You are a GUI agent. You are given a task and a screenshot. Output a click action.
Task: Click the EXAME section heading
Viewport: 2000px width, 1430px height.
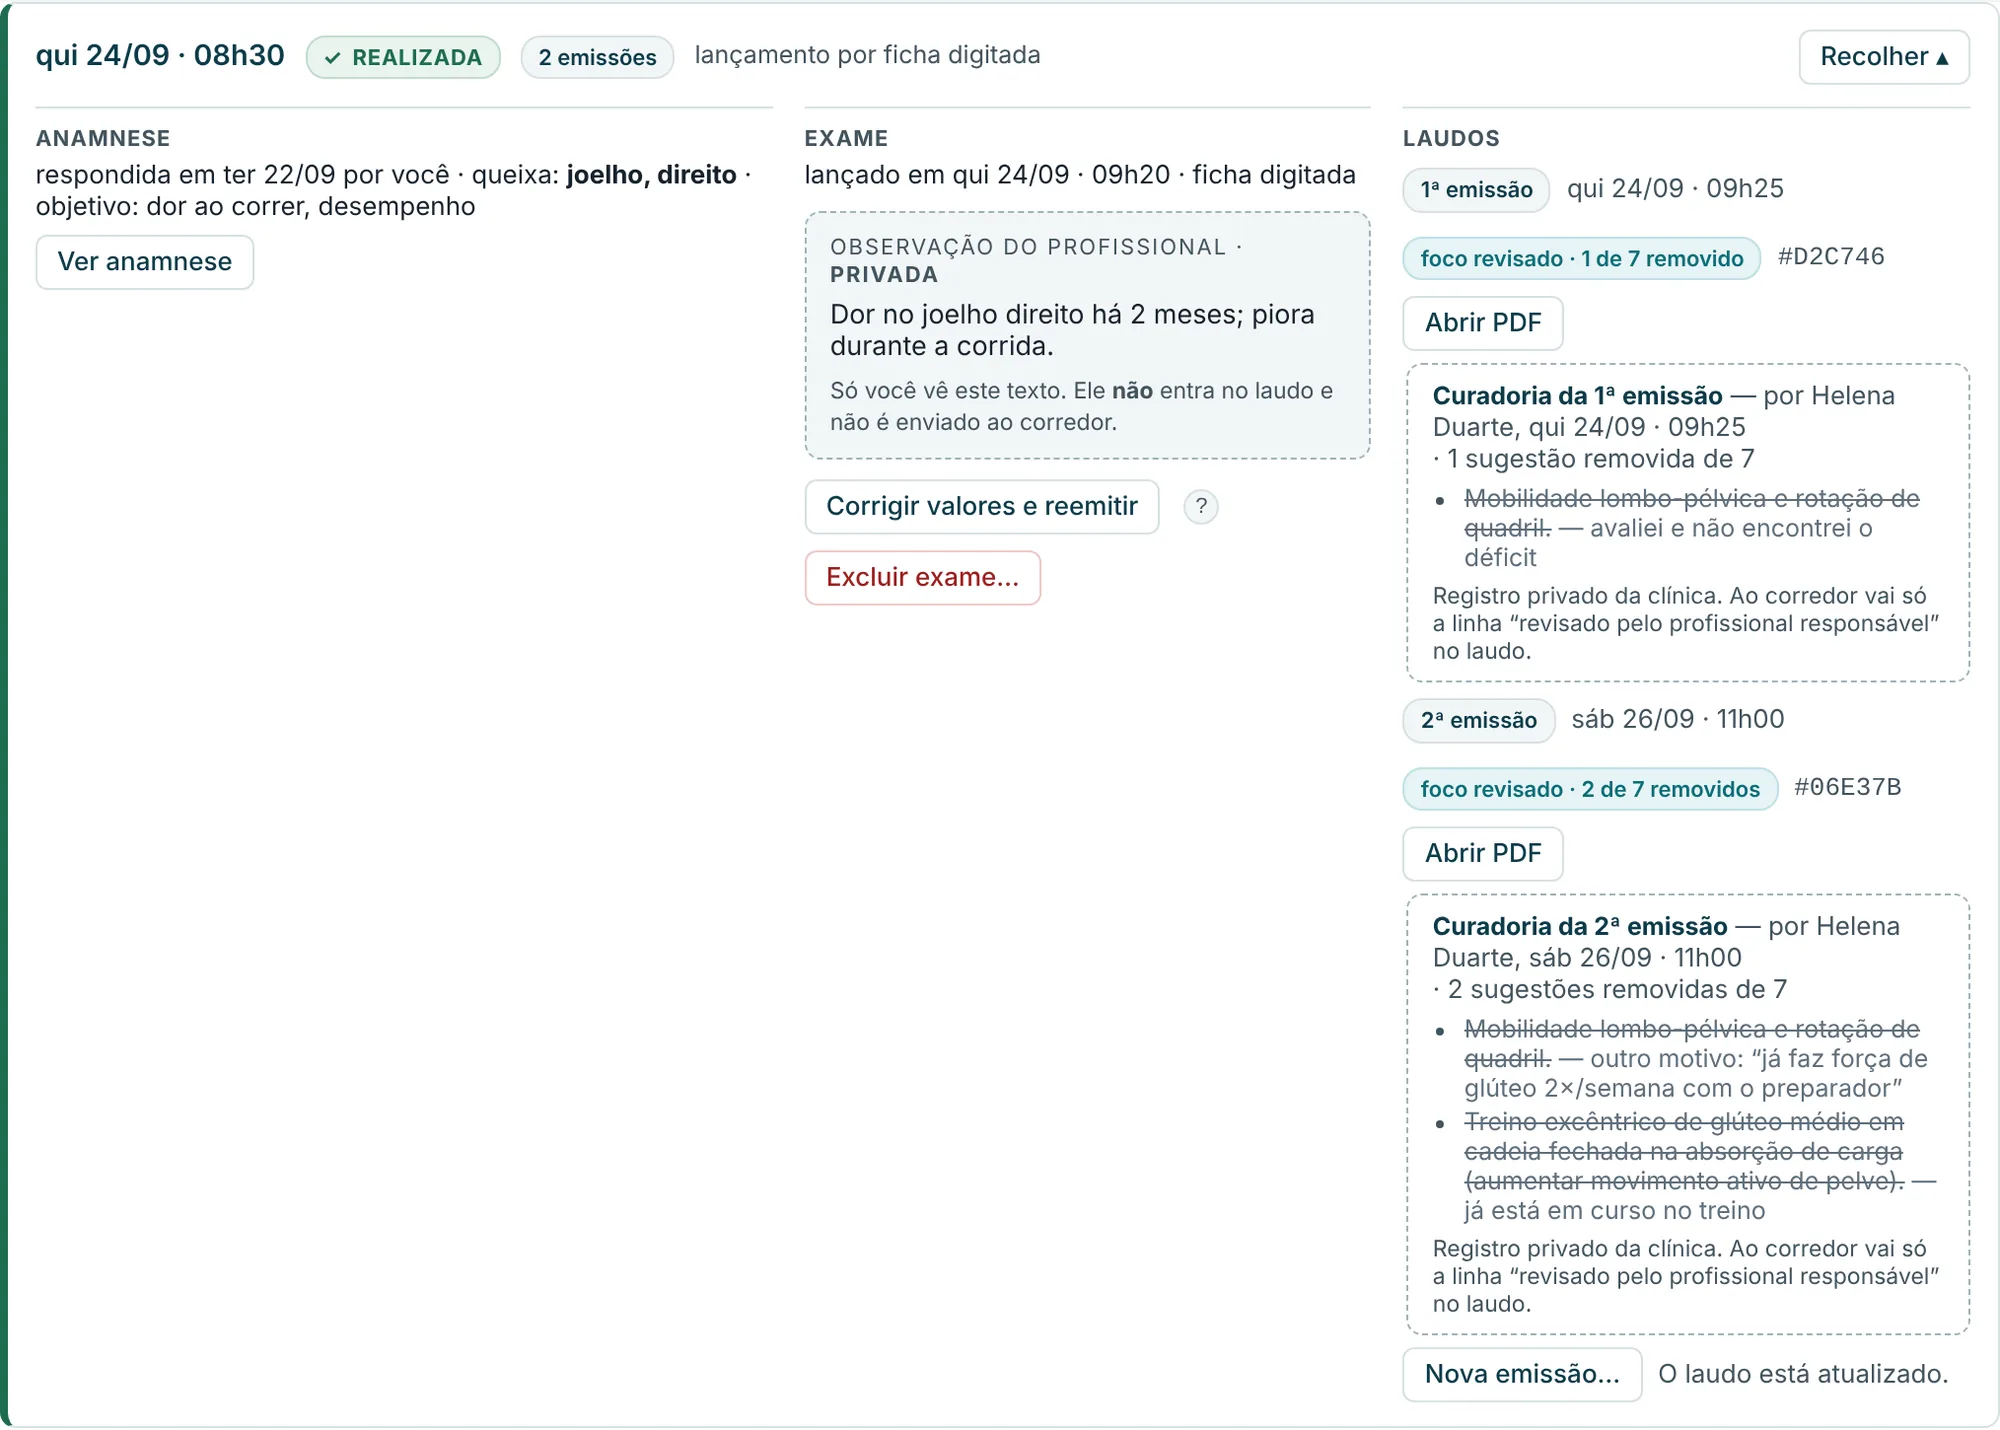(x=846, y=138)
